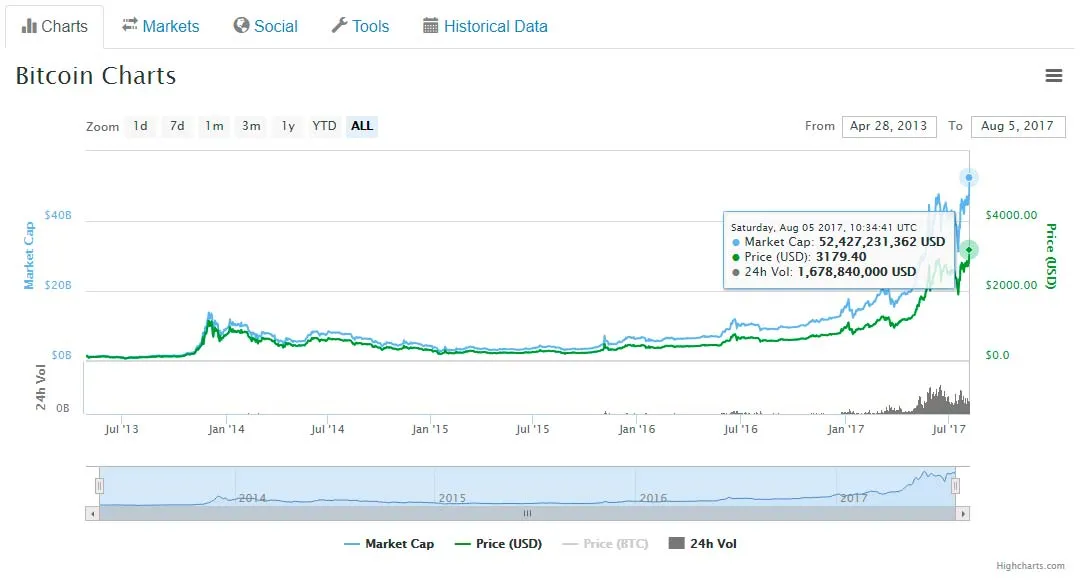
Task: Open the Social tab
Action: [x=265, y=26]
